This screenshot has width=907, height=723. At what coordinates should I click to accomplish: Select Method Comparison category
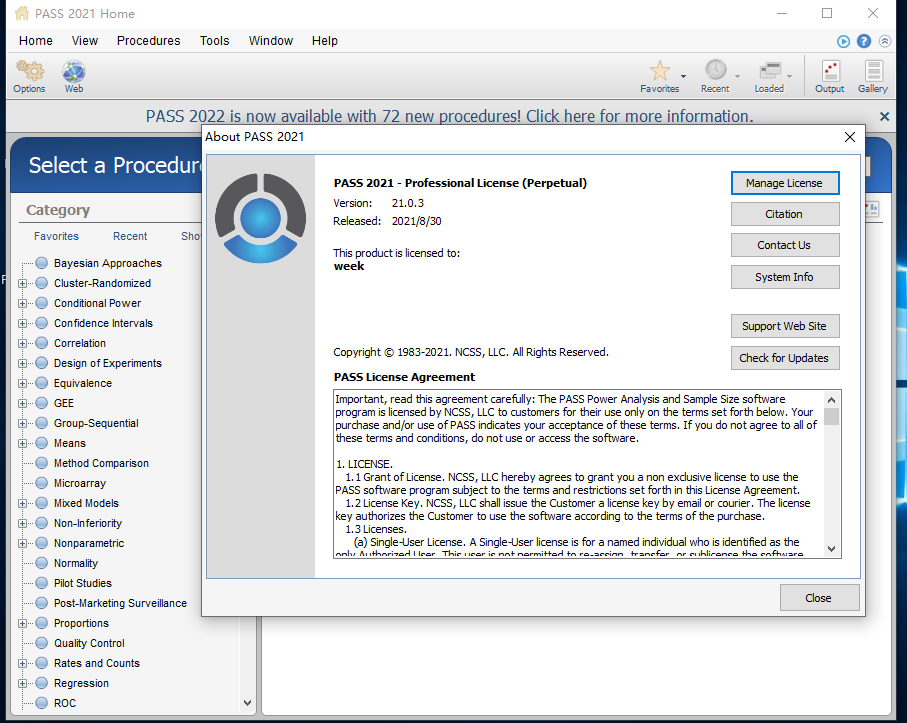click(101, 463)
